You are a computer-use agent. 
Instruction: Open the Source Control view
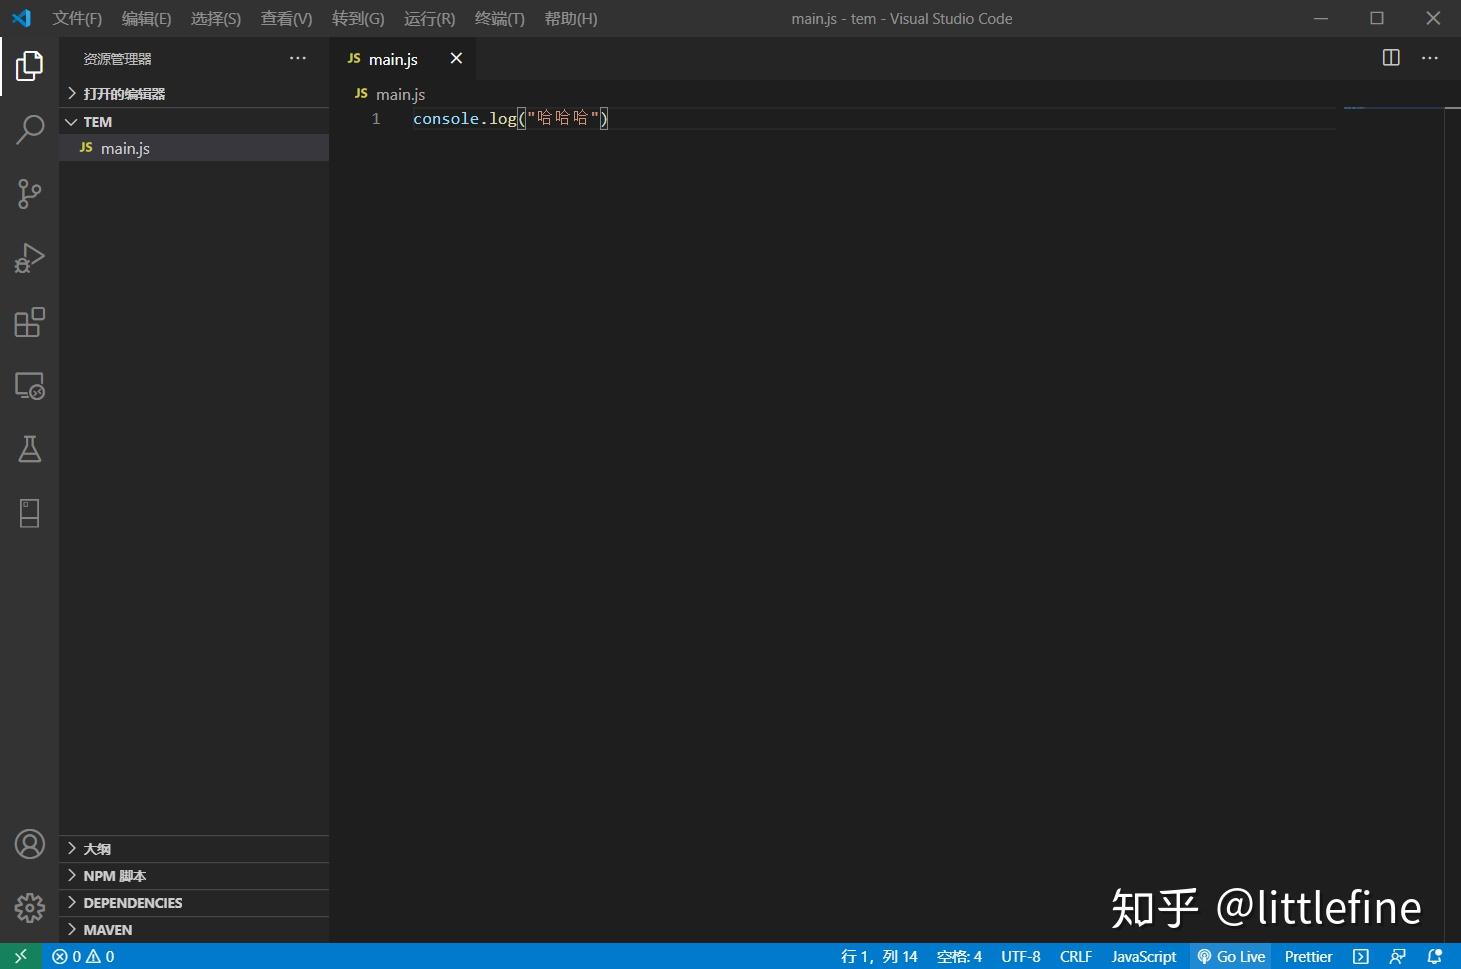(29, 194)
